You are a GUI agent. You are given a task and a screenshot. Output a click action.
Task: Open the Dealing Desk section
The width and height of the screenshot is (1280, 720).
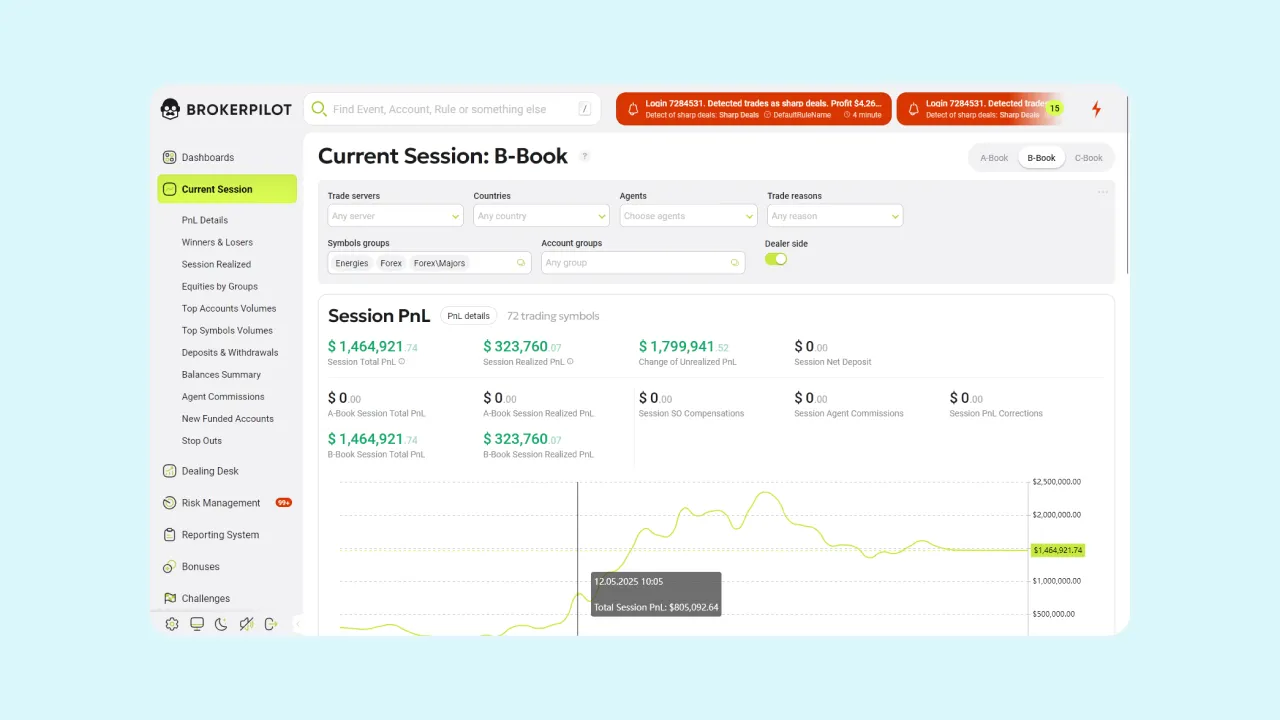pyautogui.click(x=209, y=471)
